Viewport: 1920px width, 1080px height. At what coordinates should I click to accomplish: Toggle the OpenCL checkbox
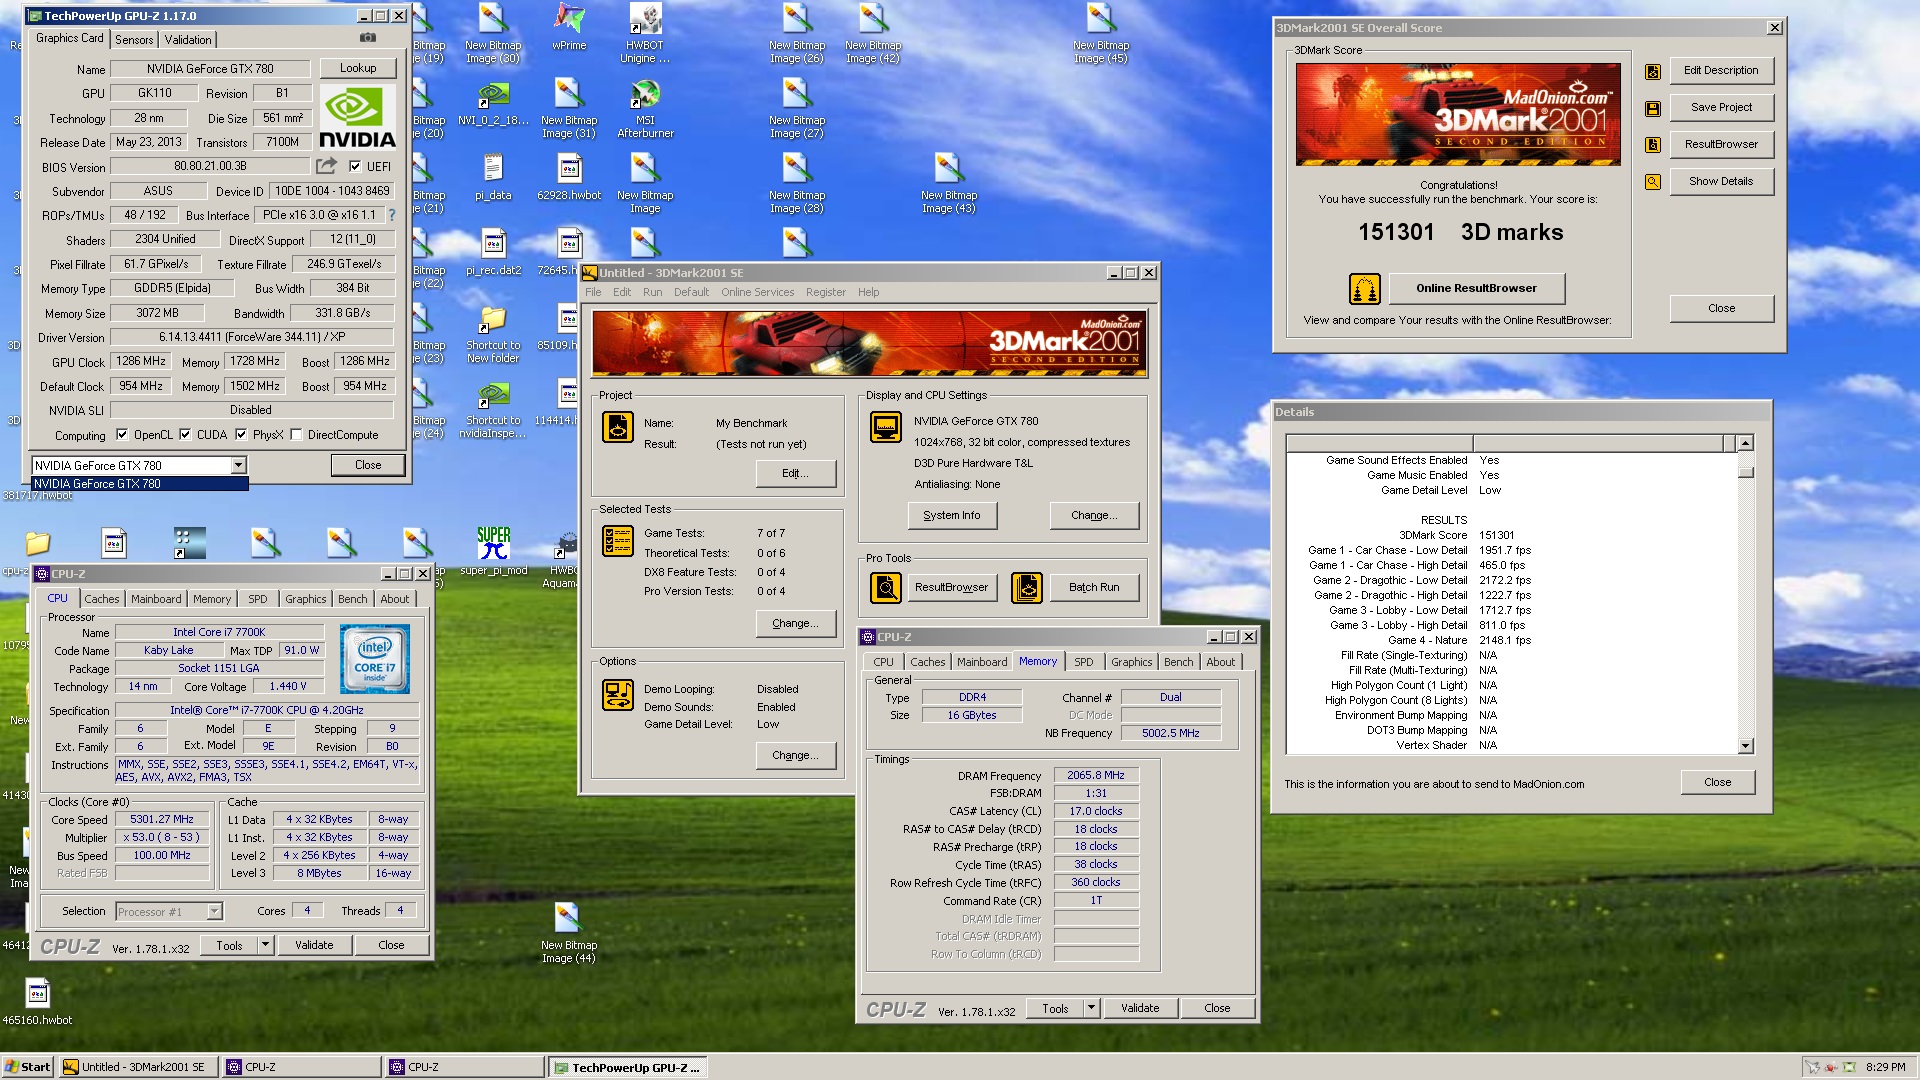tap(122, 435)
